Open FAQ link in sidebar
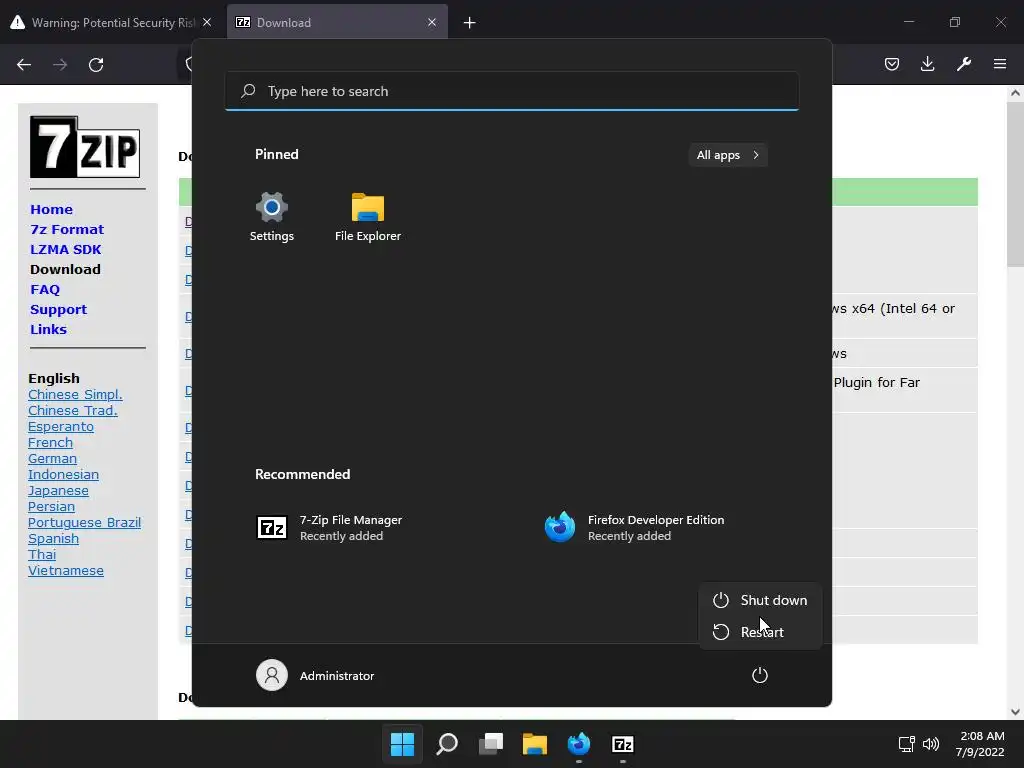 (45, 289)
